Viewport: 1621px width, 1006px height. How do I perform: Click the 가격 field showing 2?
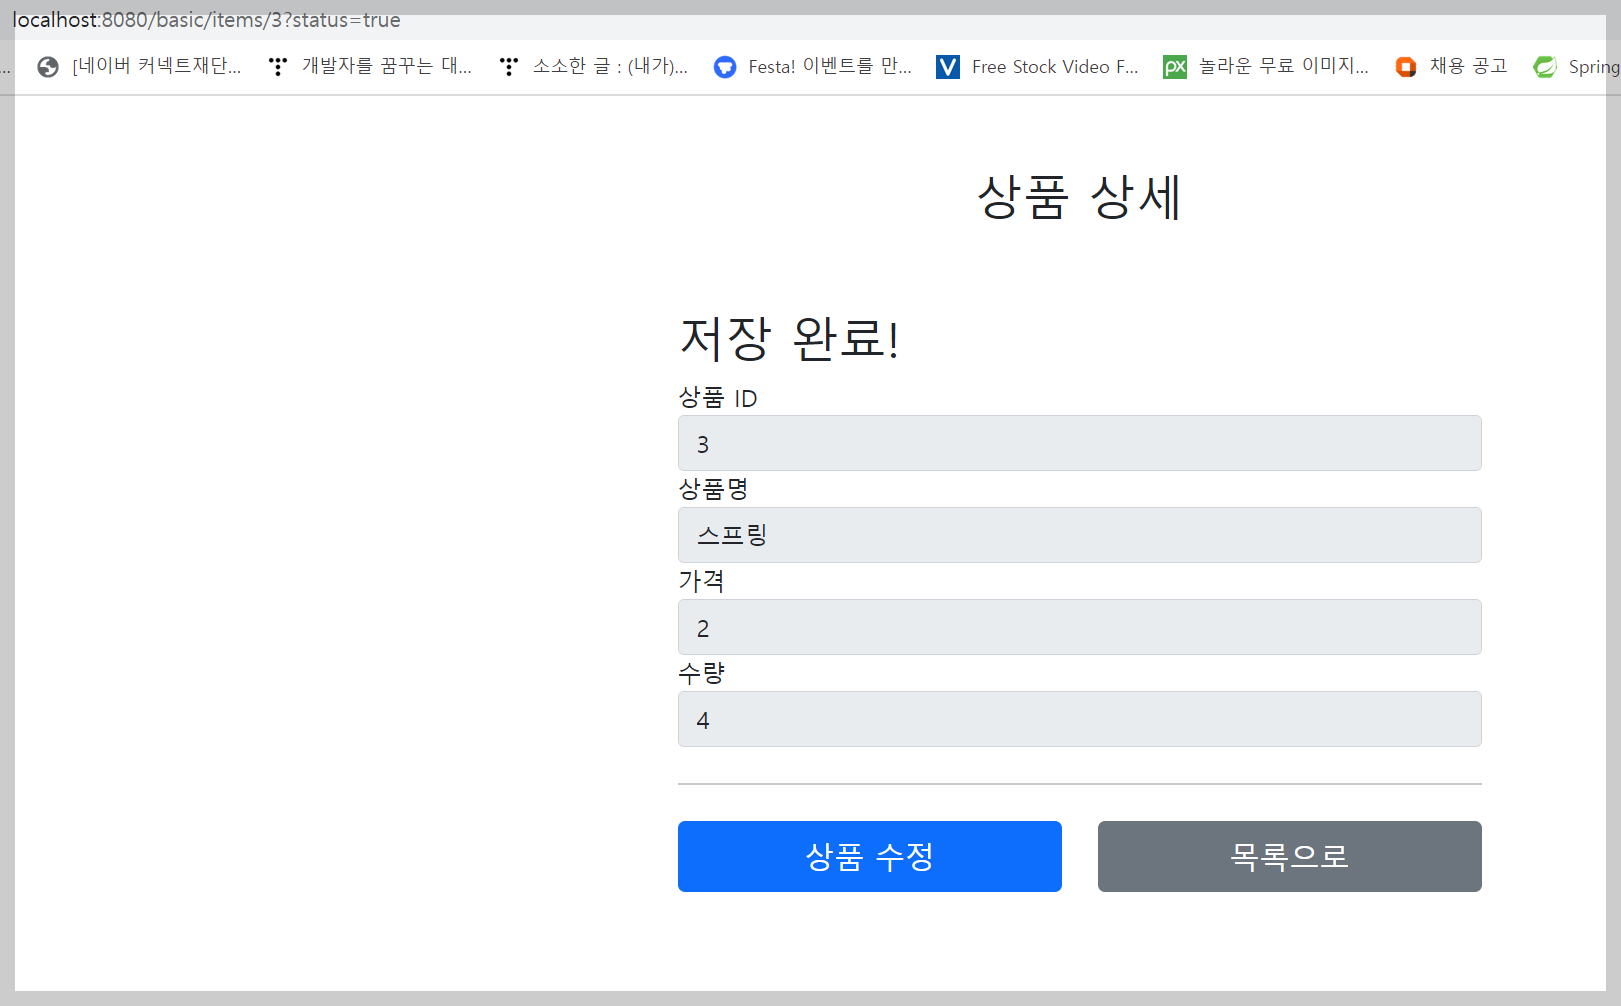coord(1080,627)
